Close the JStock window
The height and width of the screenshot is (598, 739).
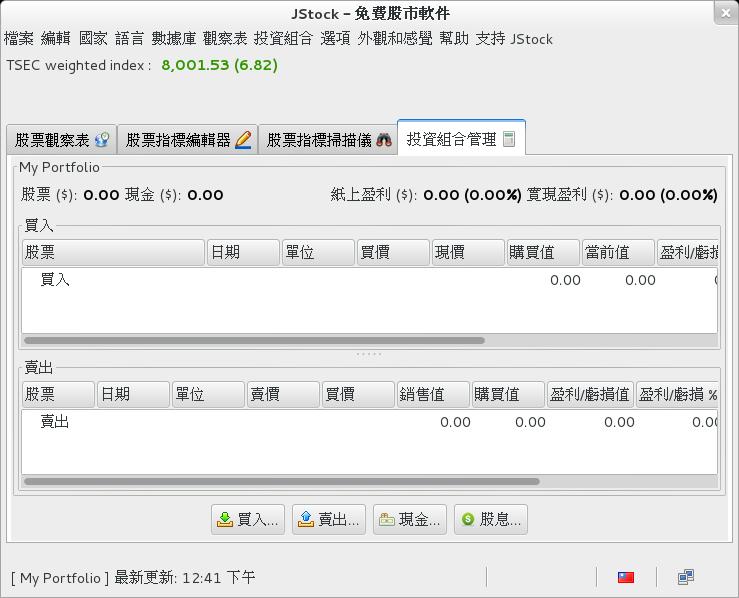coord(725,13)
